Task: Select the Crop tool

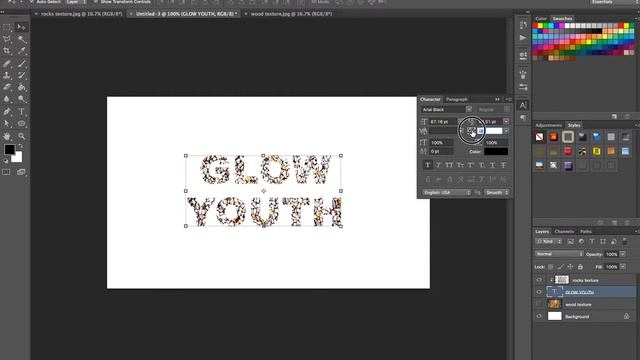Action: coord(7,51)
